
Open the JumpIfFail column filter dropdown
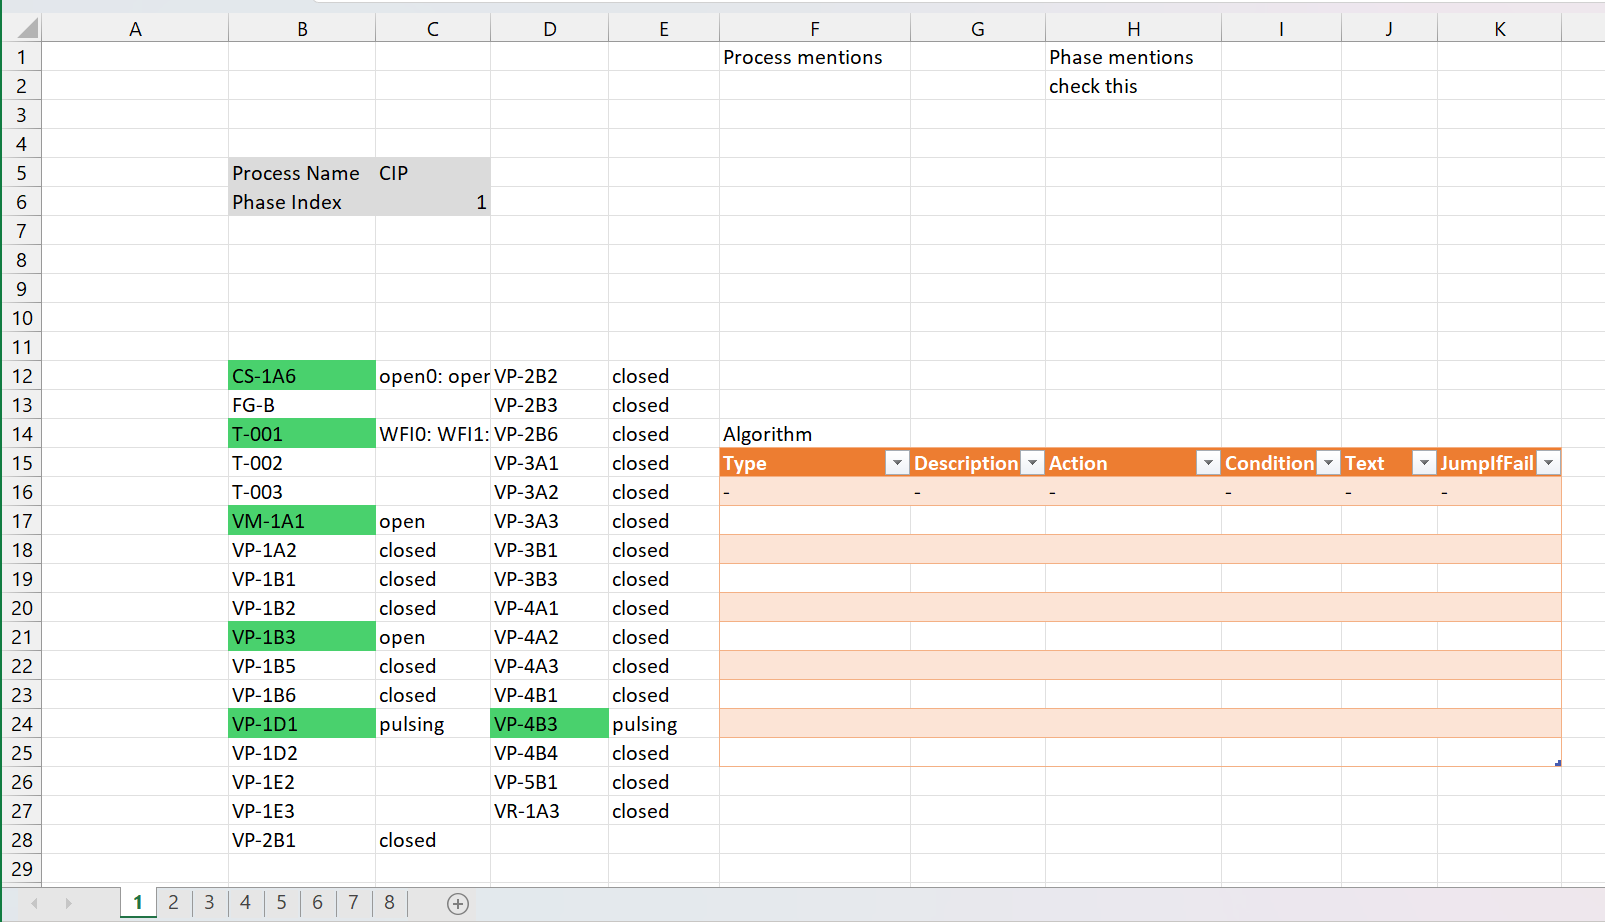(x=1548, y=463)
